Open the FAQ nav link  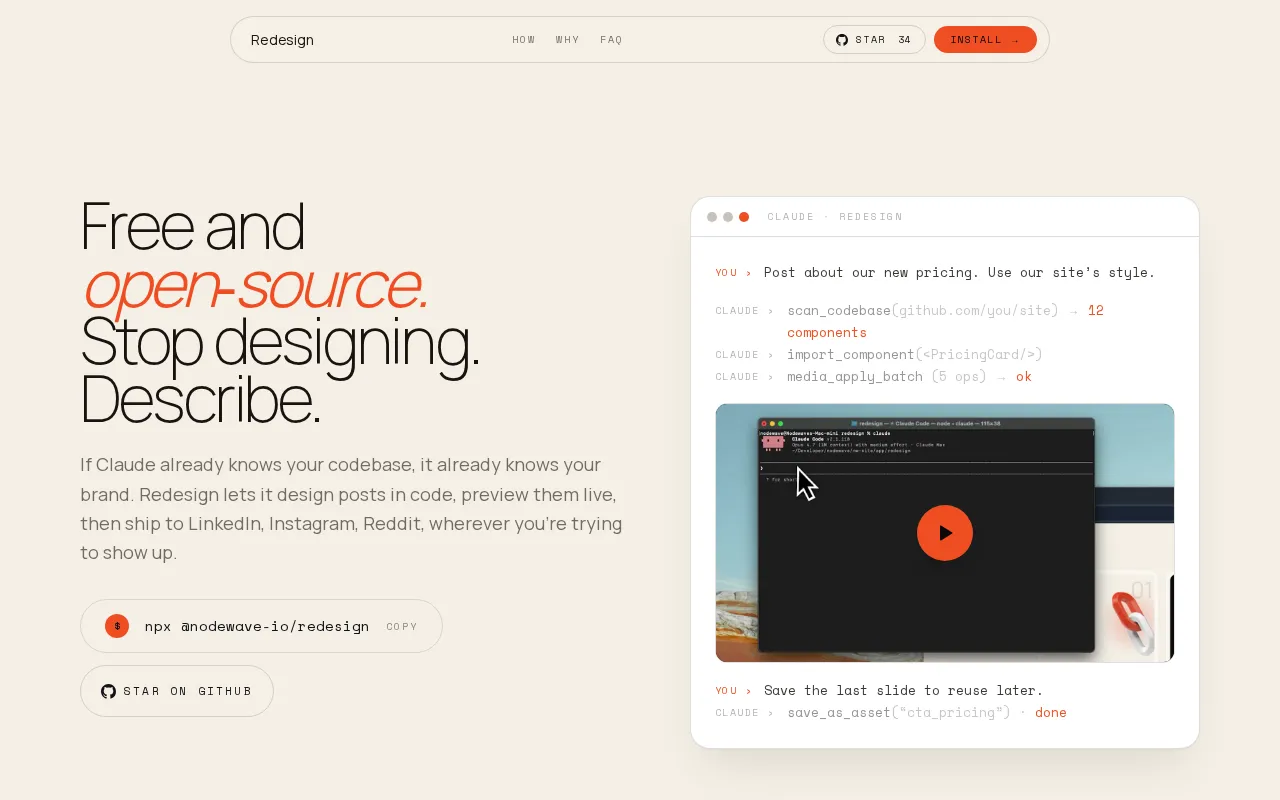612,40
